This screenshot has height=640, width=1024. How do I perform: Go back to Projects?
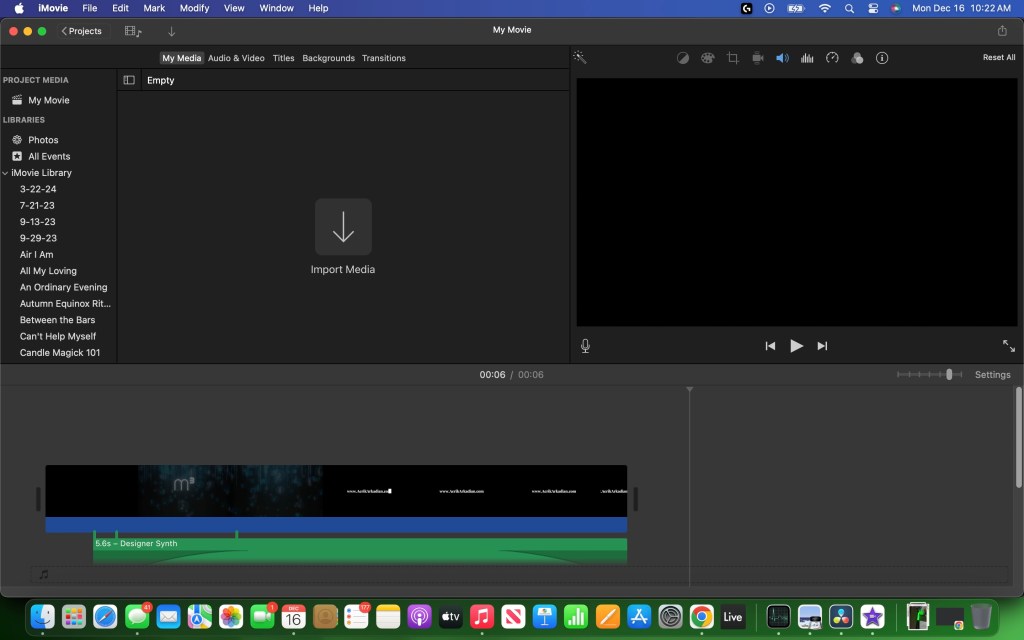82,31
